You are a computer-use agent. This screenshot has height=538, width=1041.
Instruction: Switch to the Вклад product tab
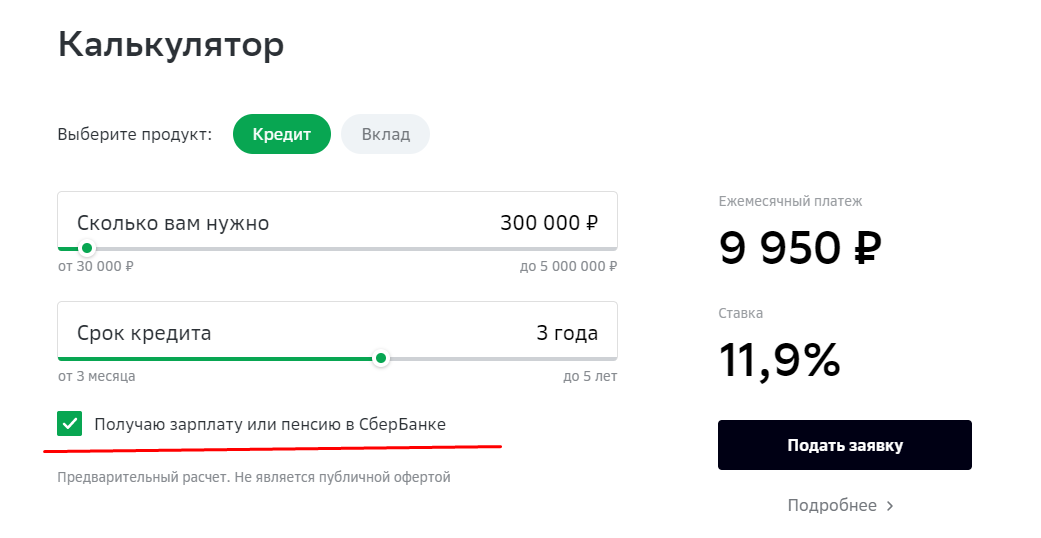coord(385,134)
